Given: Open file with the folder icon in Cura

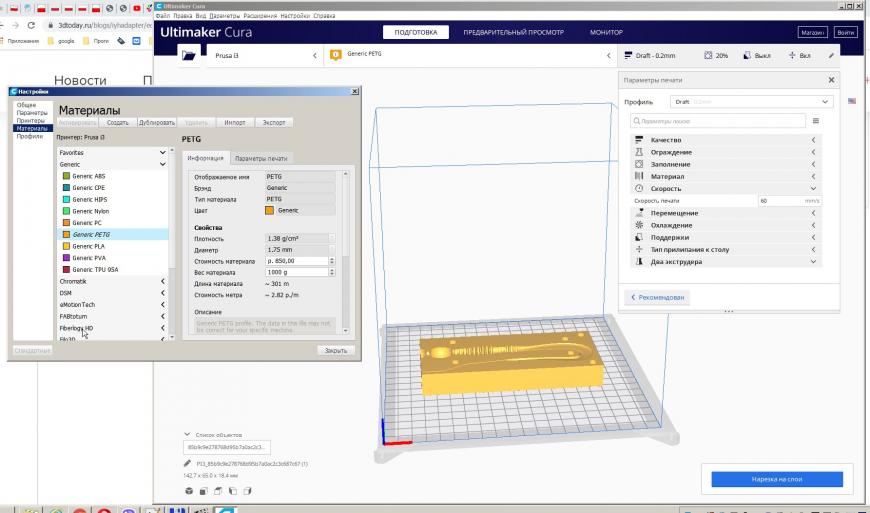Looking at the screenshot, I should pos(189,55).
